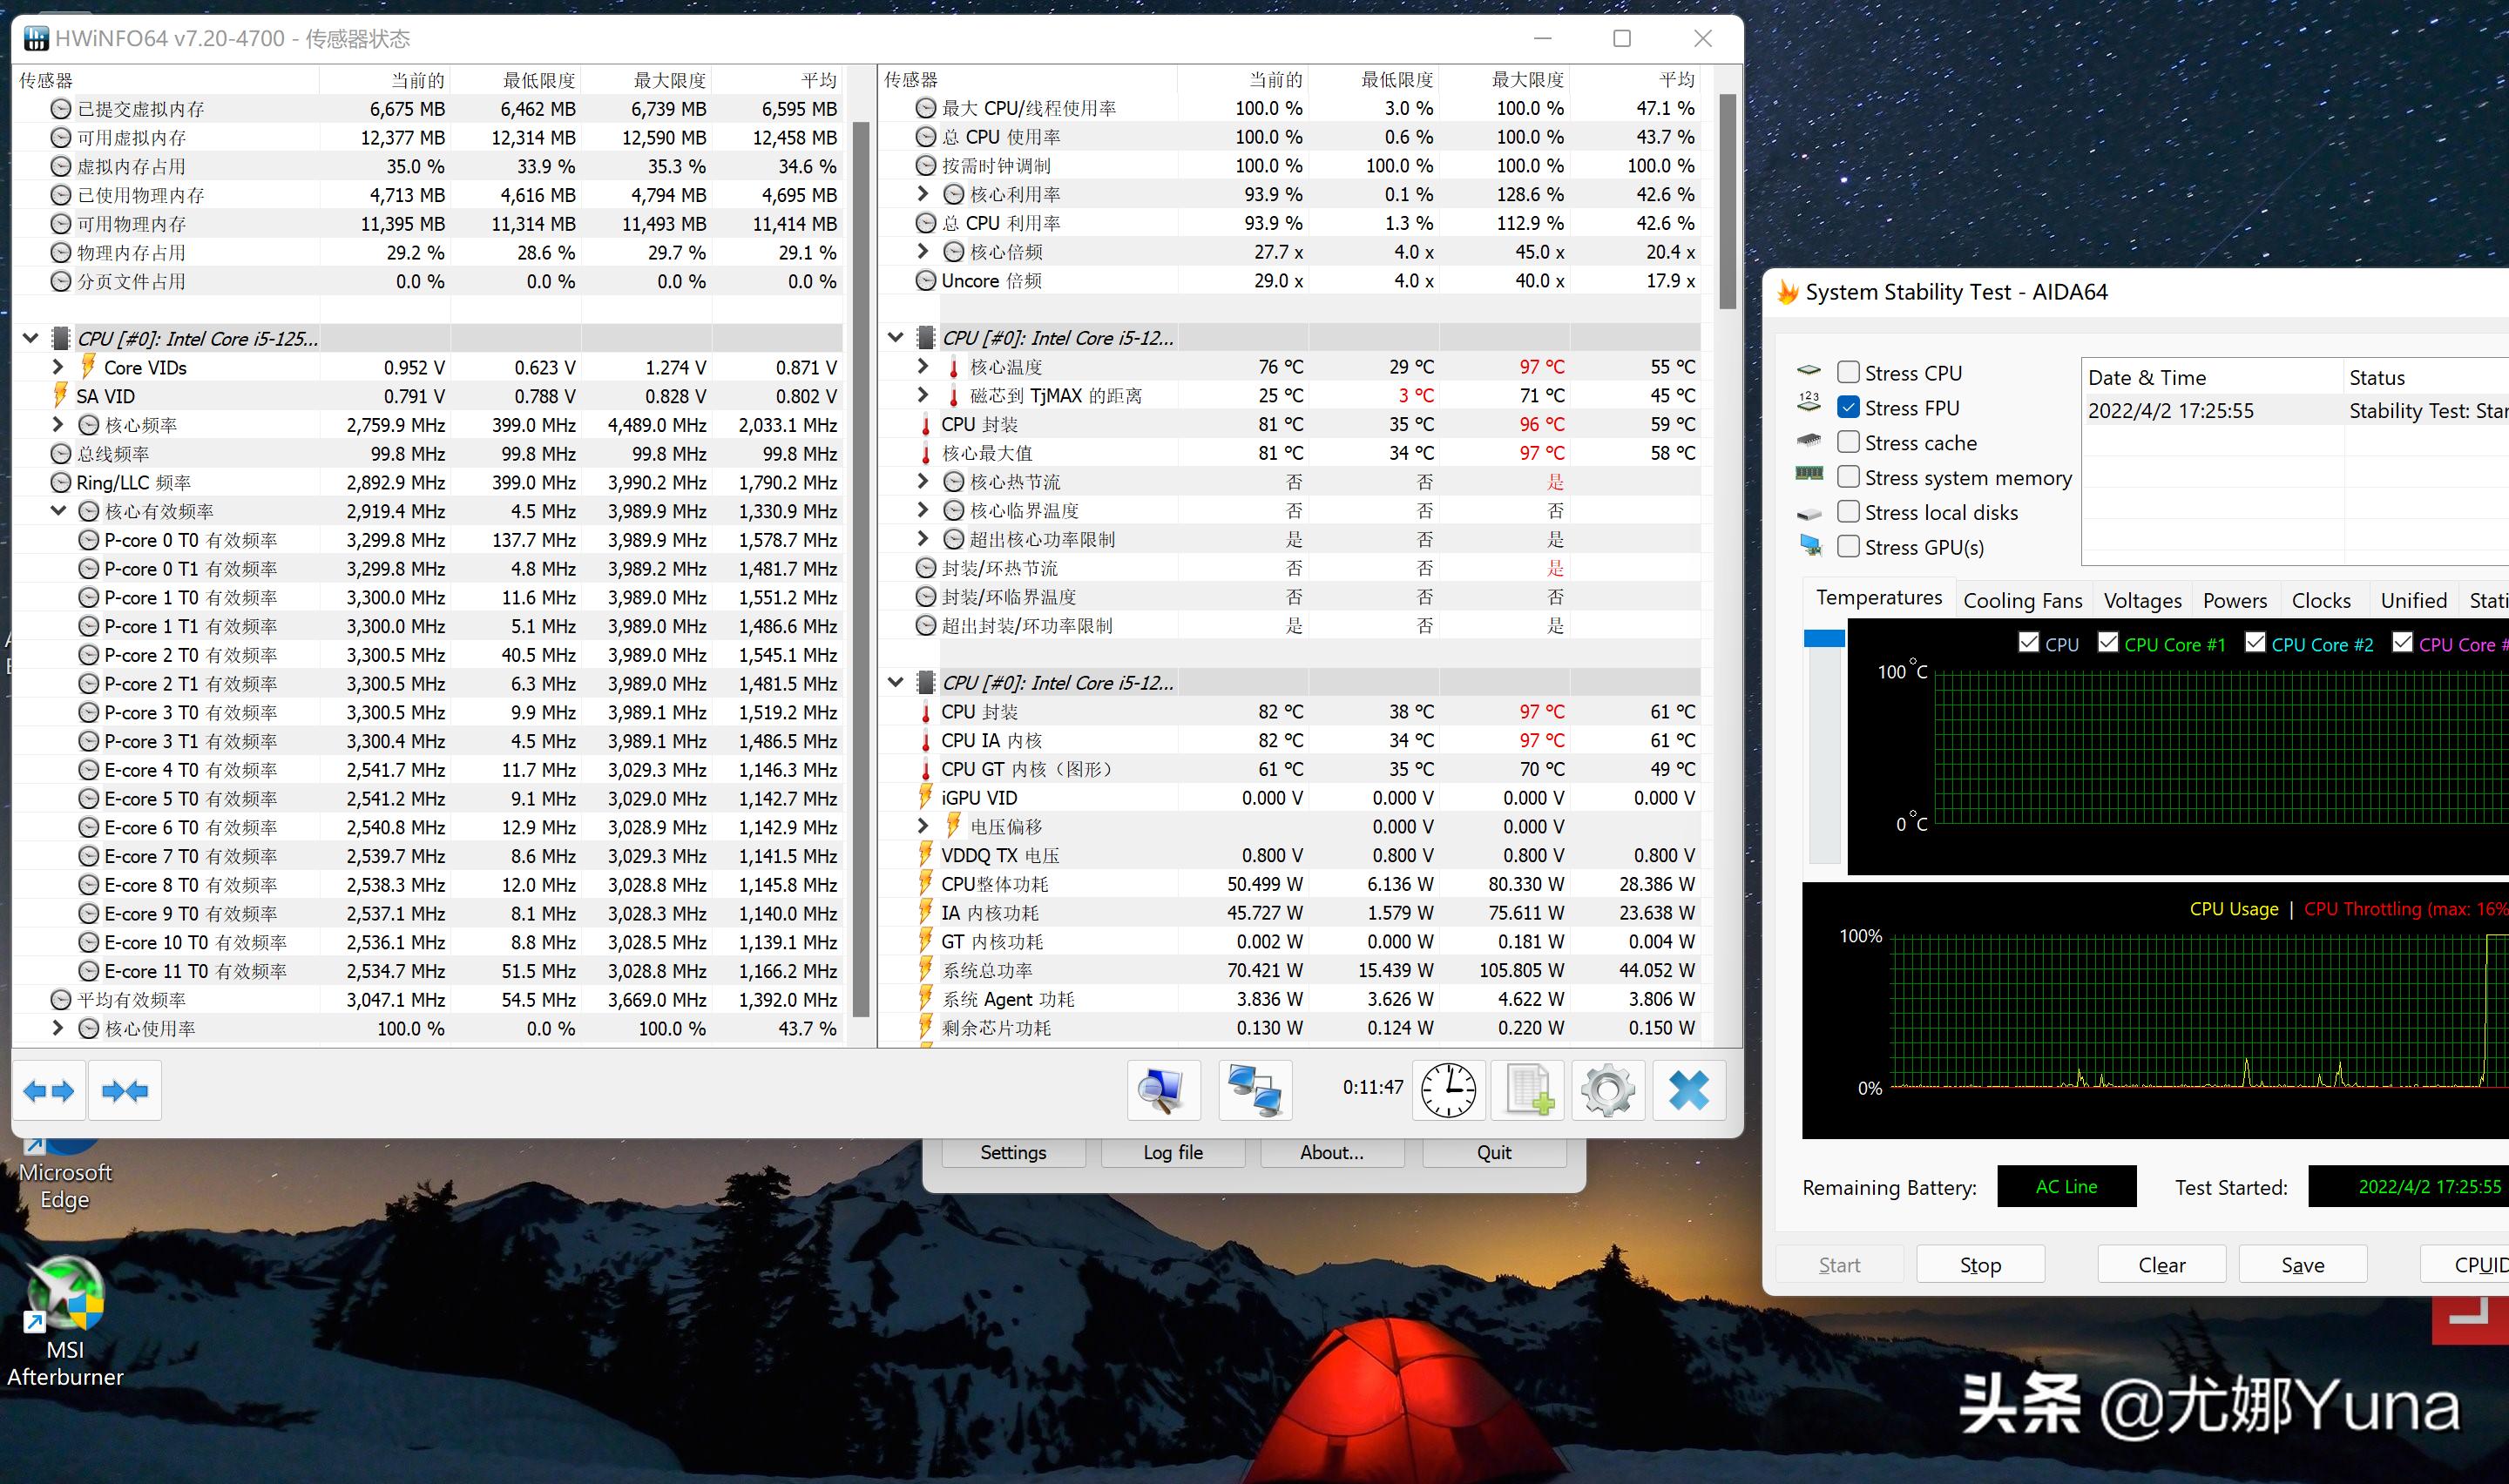Open sensor settings via gear icon
Screen dimensions: 2509x1484
[1608, 1090]
